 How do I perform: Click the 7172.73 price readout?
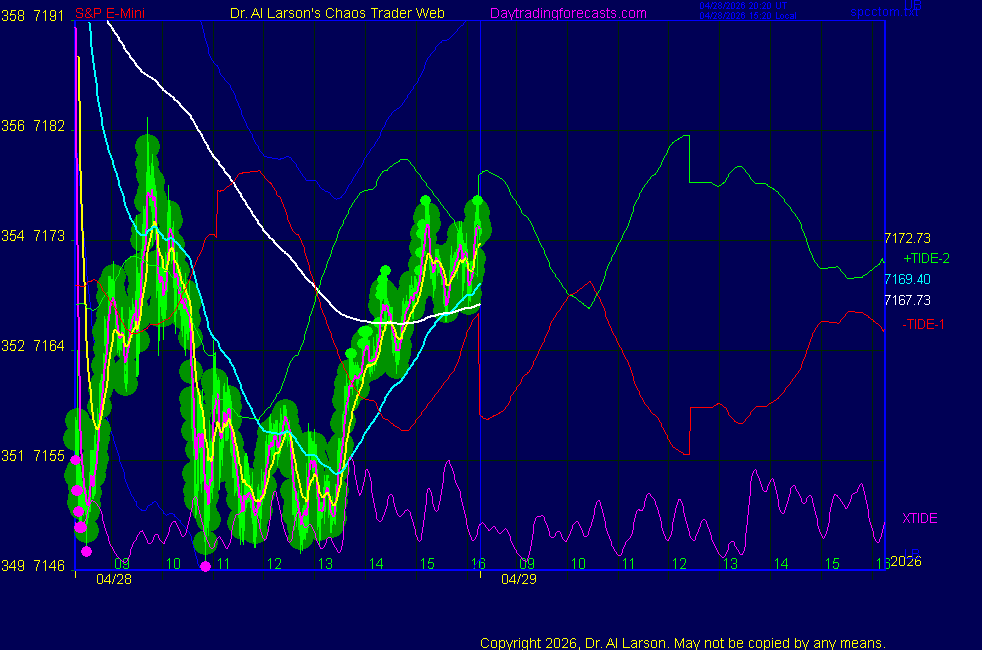tap(907, 238)
